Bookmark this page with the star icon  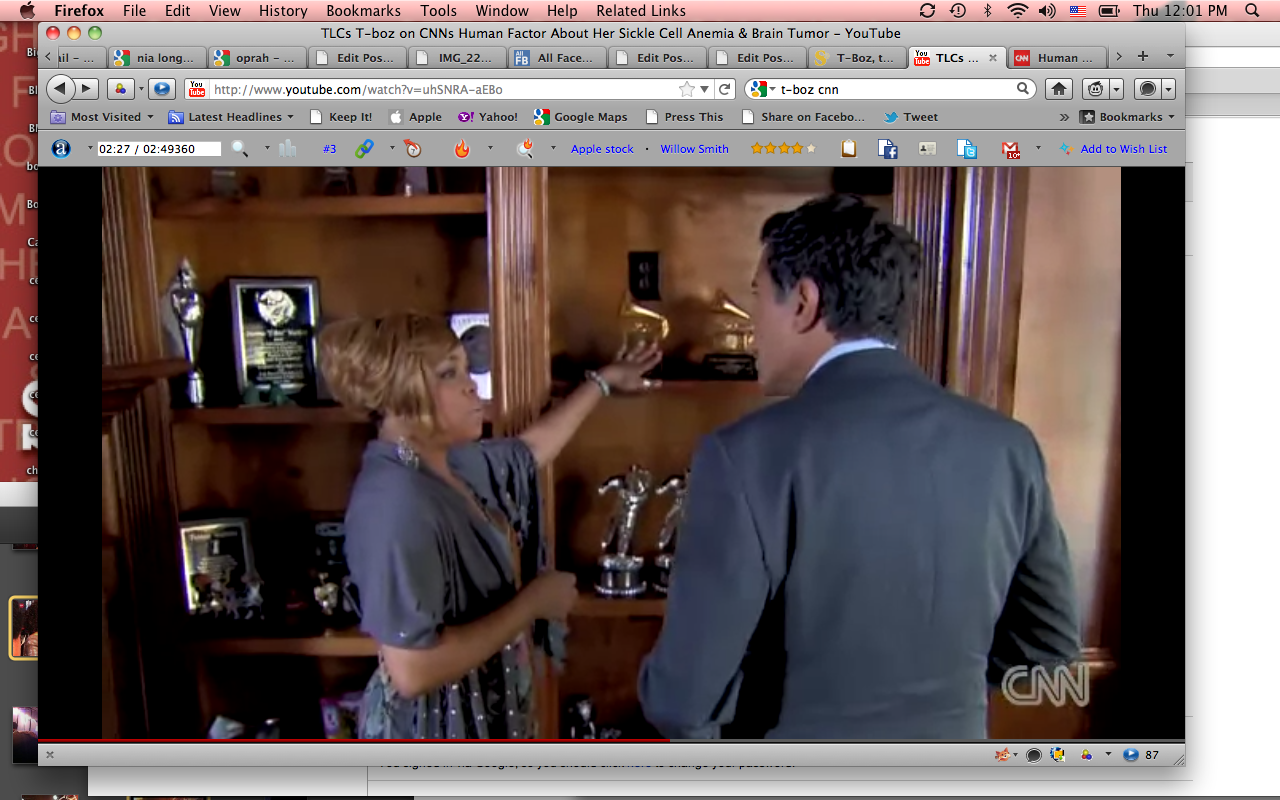coord(687,89)
